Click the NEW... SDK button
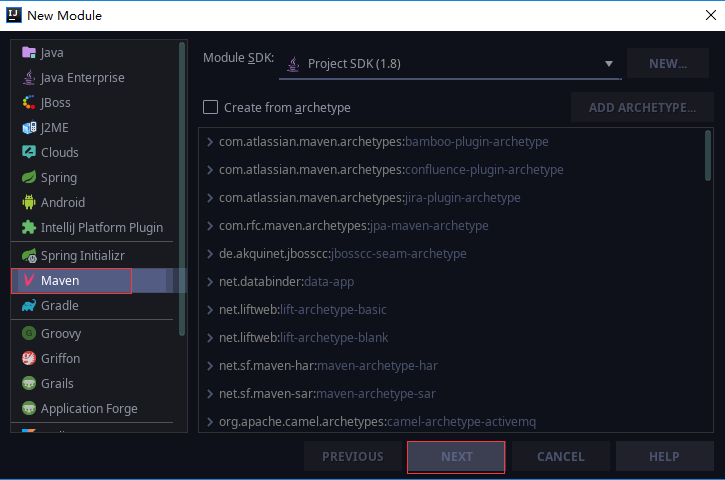 pos(668,64)
